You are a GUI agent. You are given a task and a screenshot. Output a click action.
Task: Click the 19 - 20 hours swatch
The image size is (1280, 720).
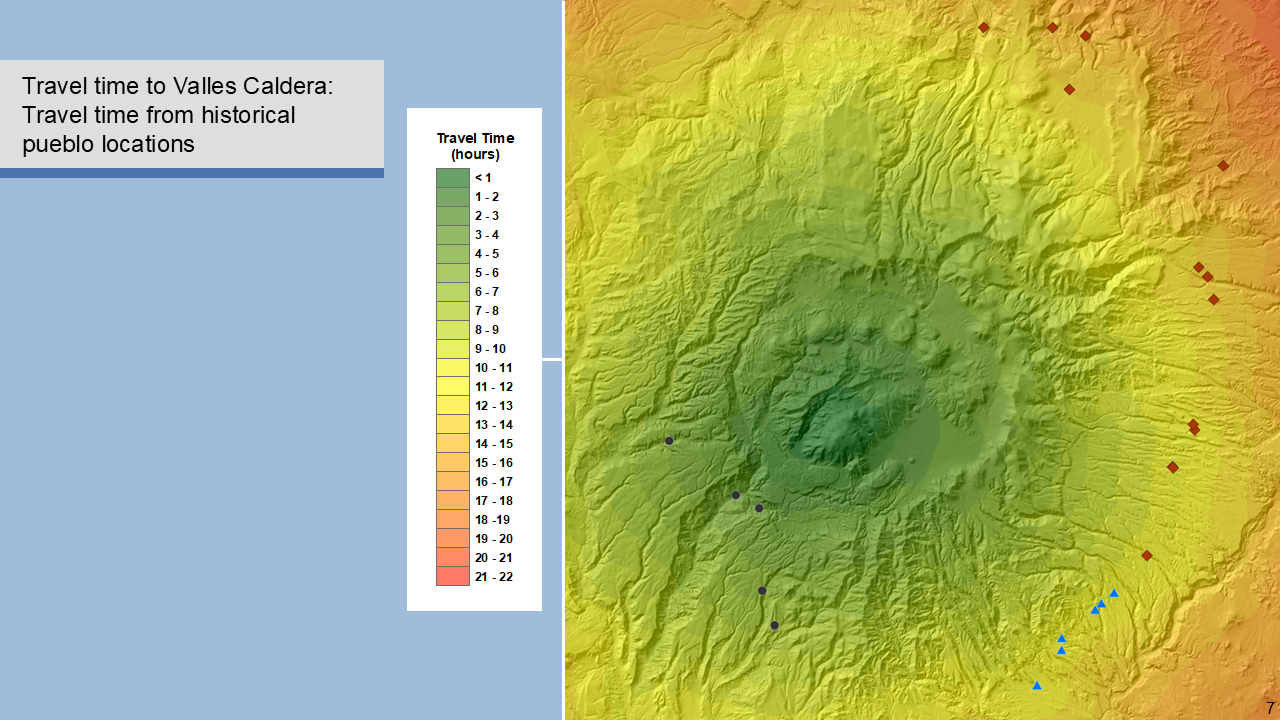[x=453, y=539]
